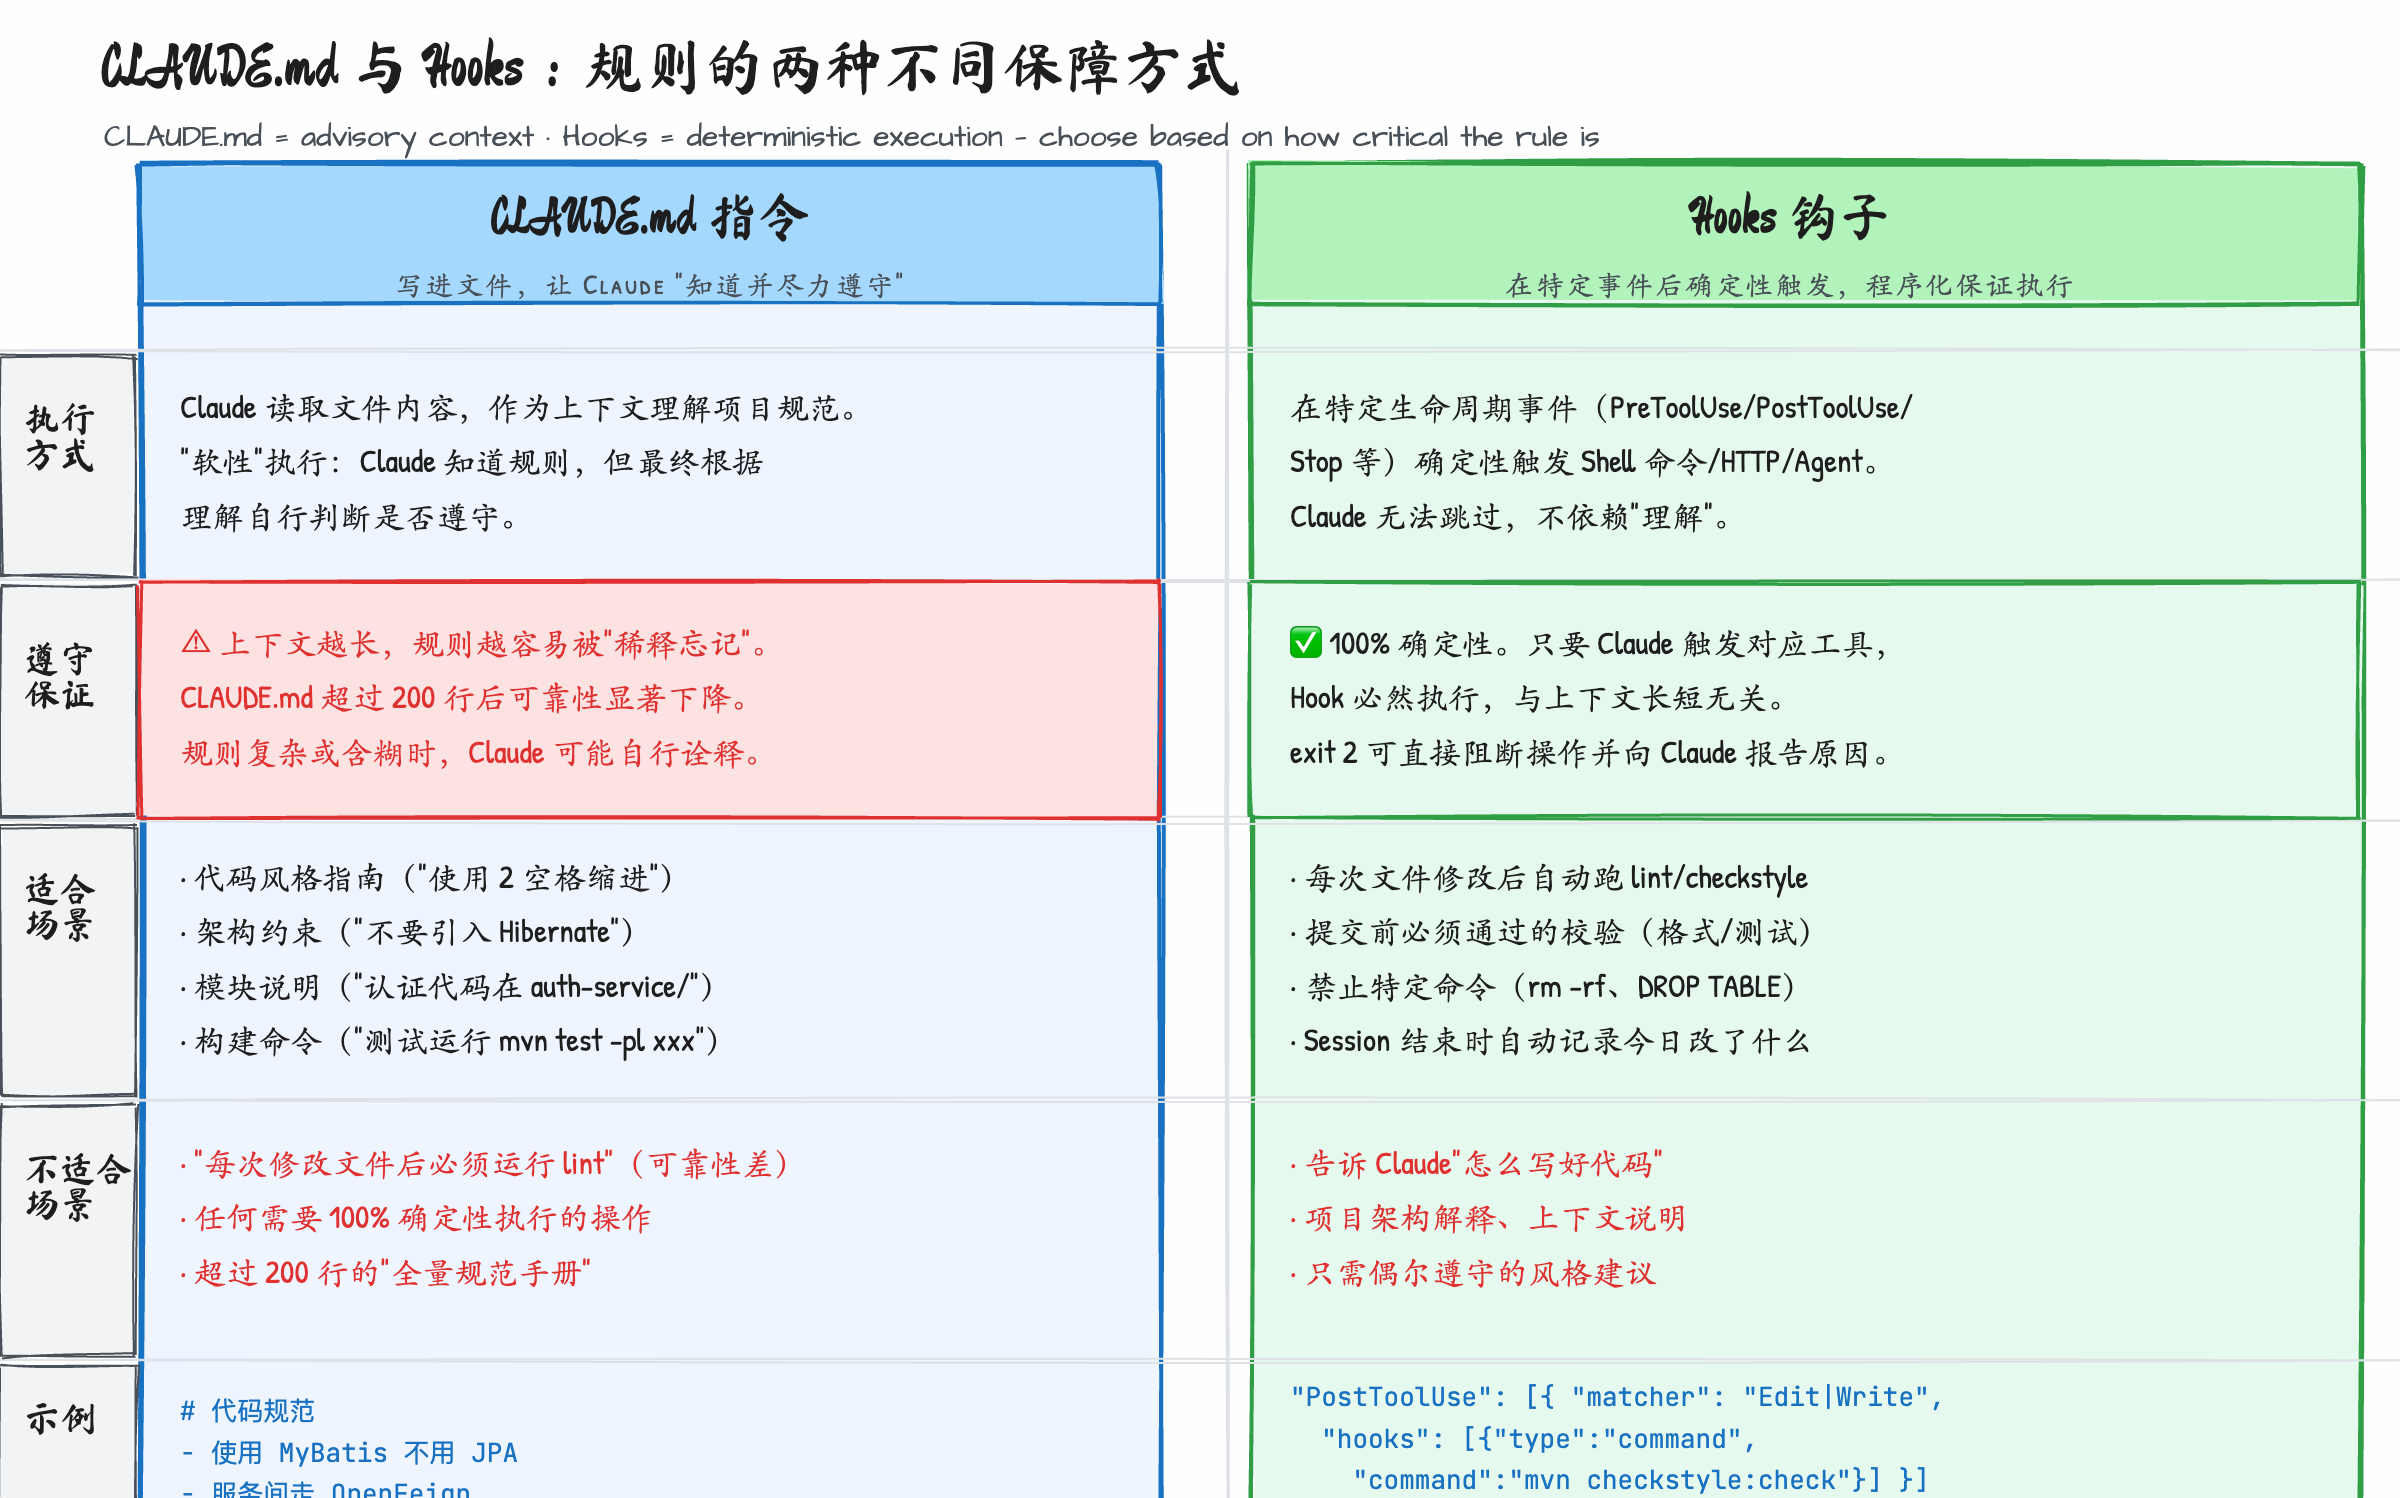
Task: Click the code line "PostToolUse": [{ "matcher": "Edit|Write",
Action: [x=1616, y=1397]
